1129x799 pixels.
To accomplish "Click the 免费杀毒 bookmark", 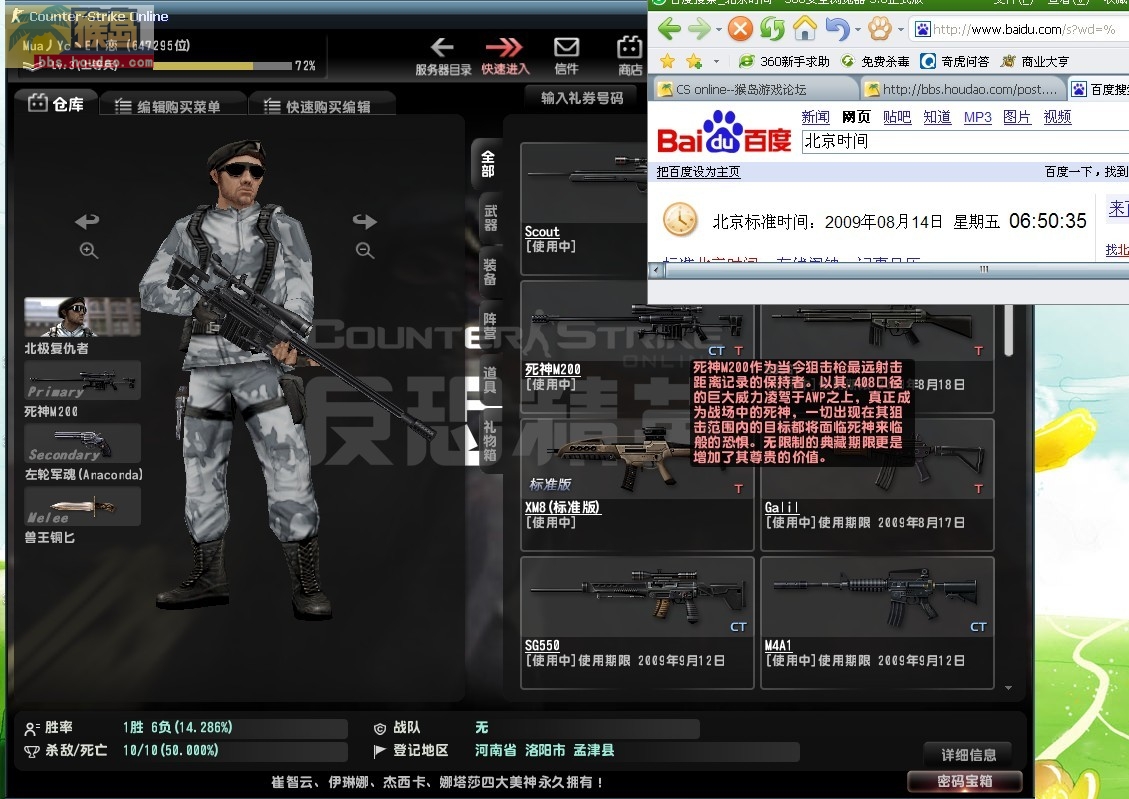I will (x=876, y=62).
